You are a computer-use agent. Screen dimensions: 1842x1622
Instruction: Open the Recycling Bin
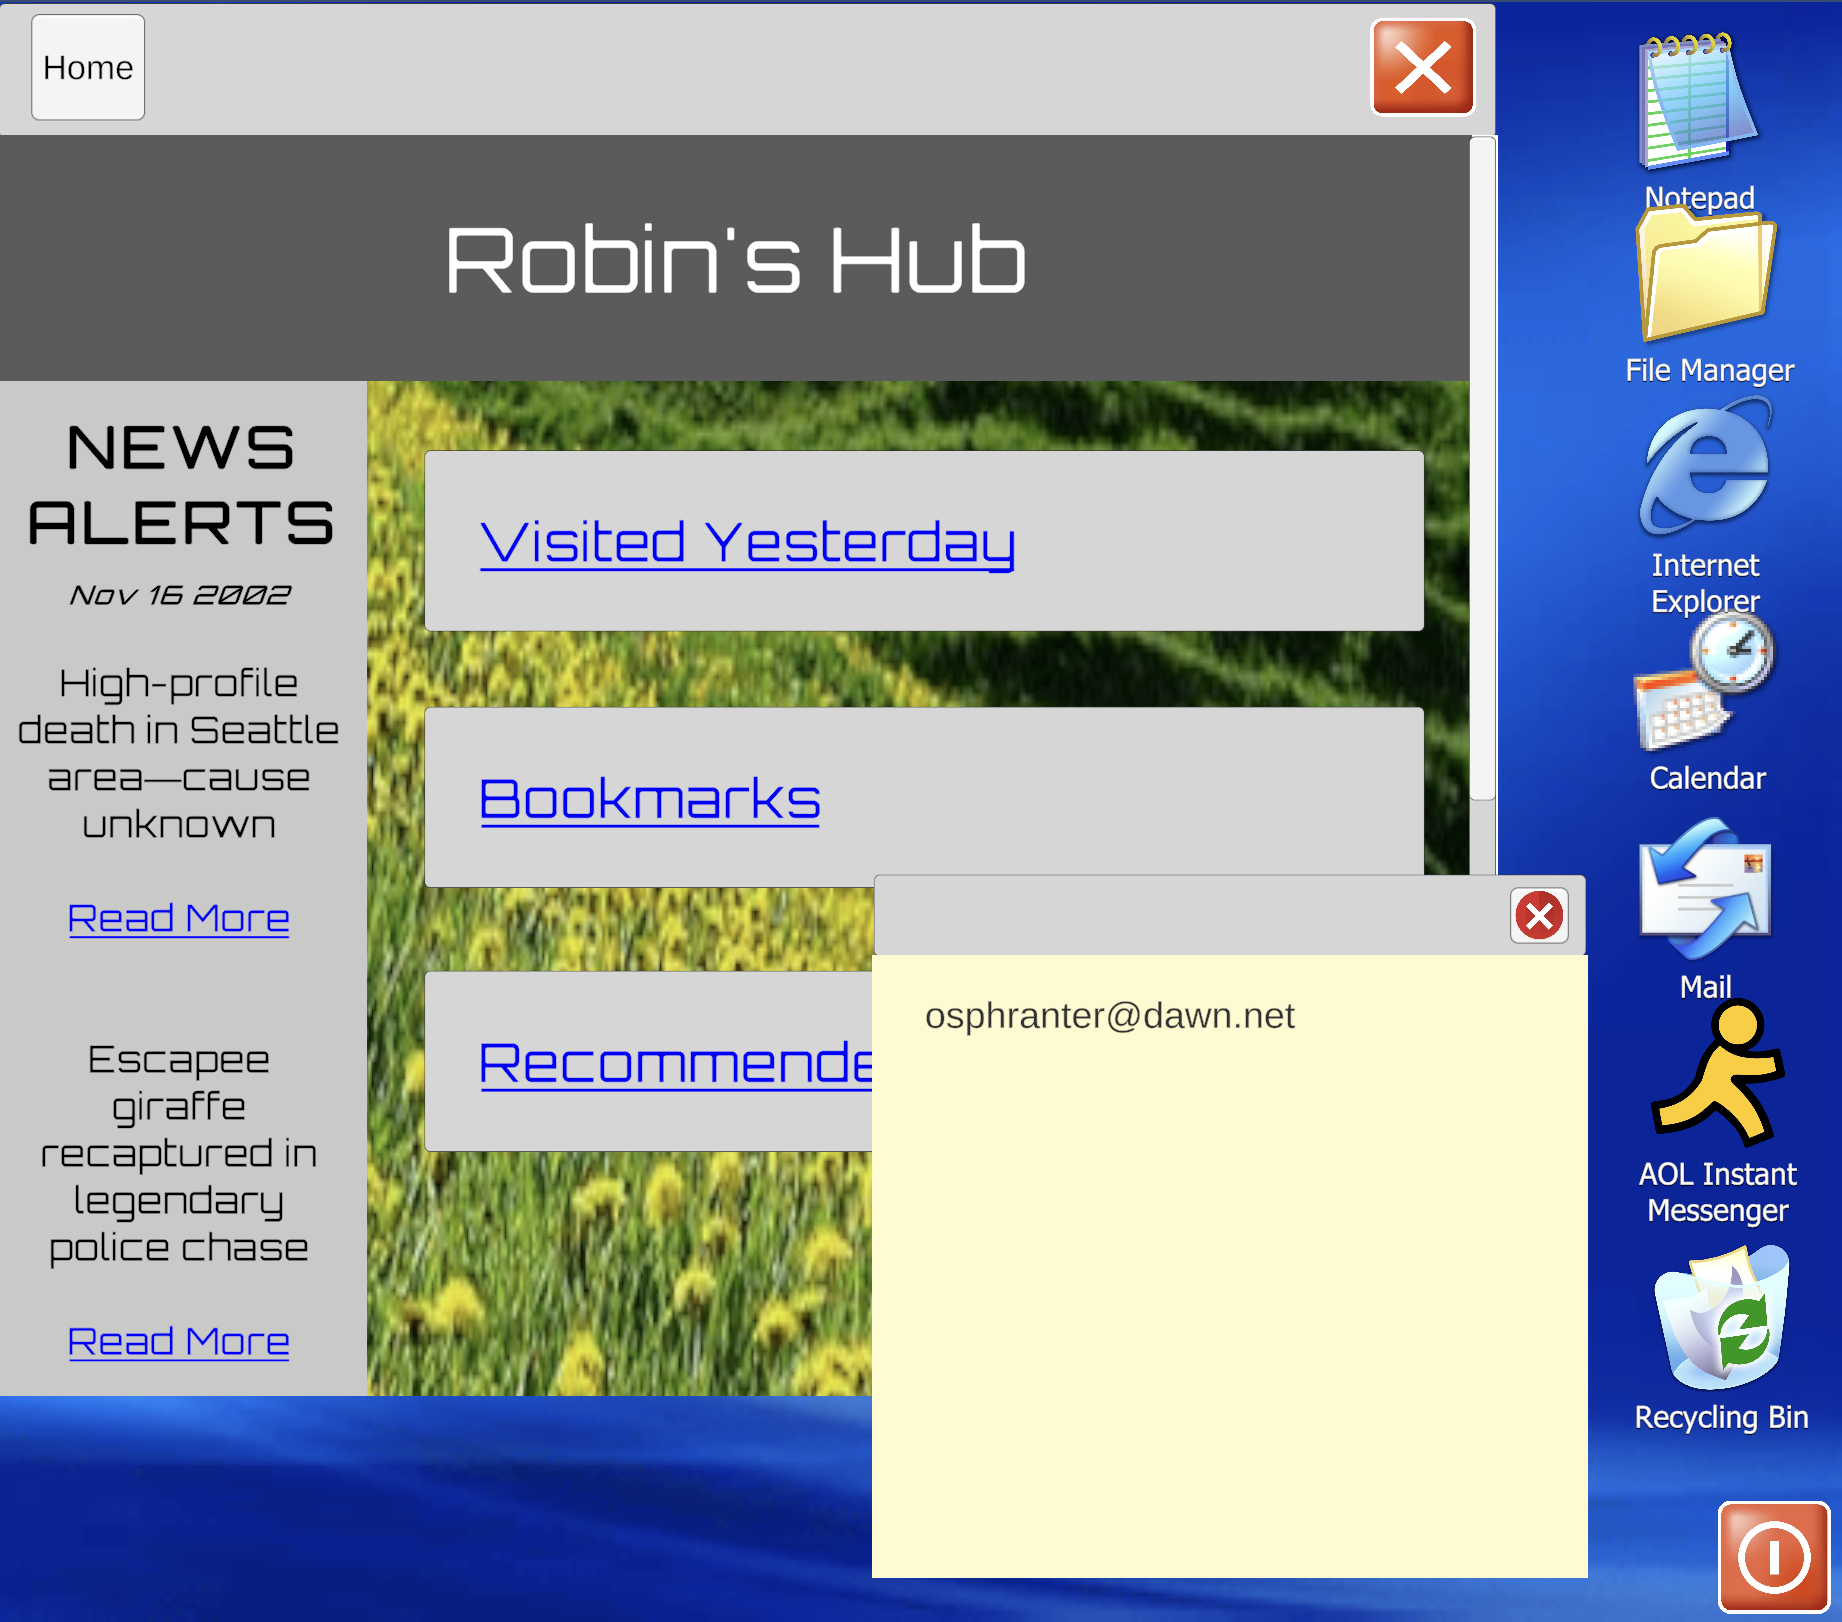tap(1720, 1320)
